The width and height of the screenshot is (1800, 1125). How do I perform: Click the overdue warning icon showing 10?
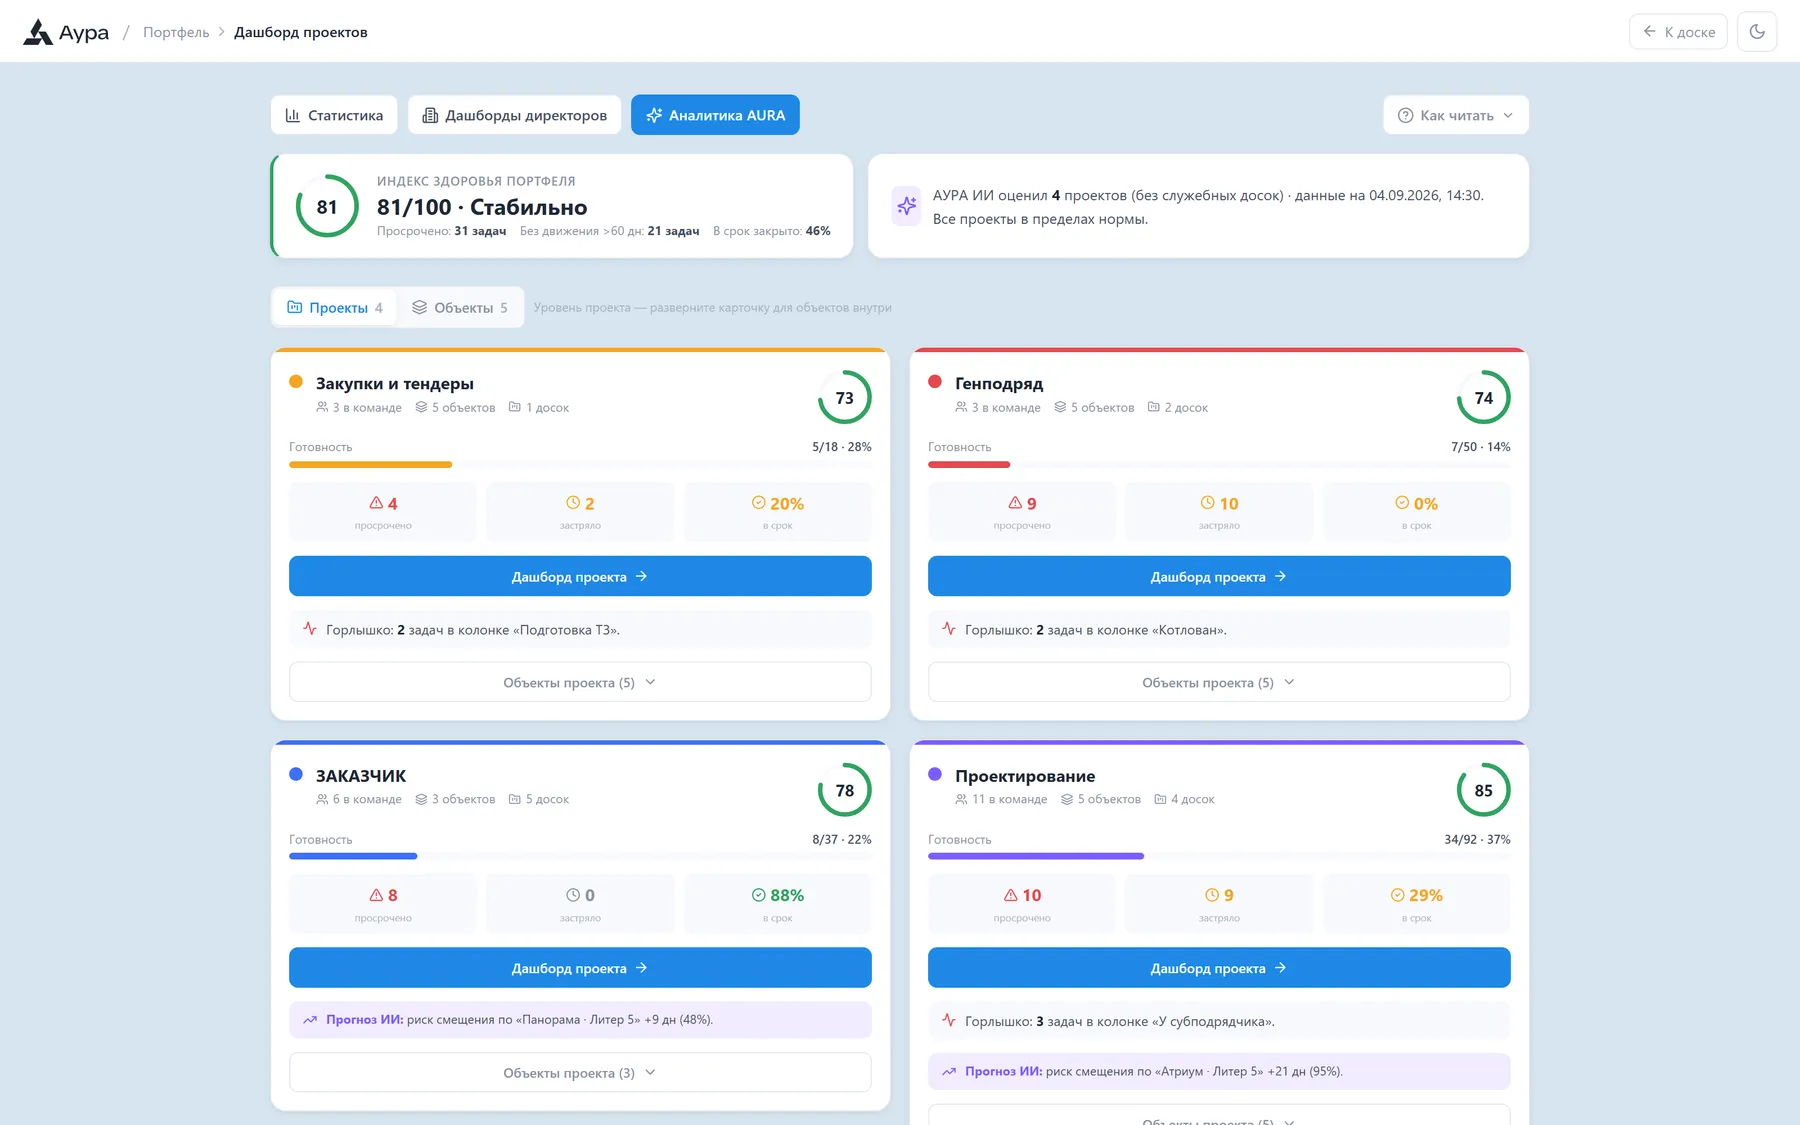1011,895
